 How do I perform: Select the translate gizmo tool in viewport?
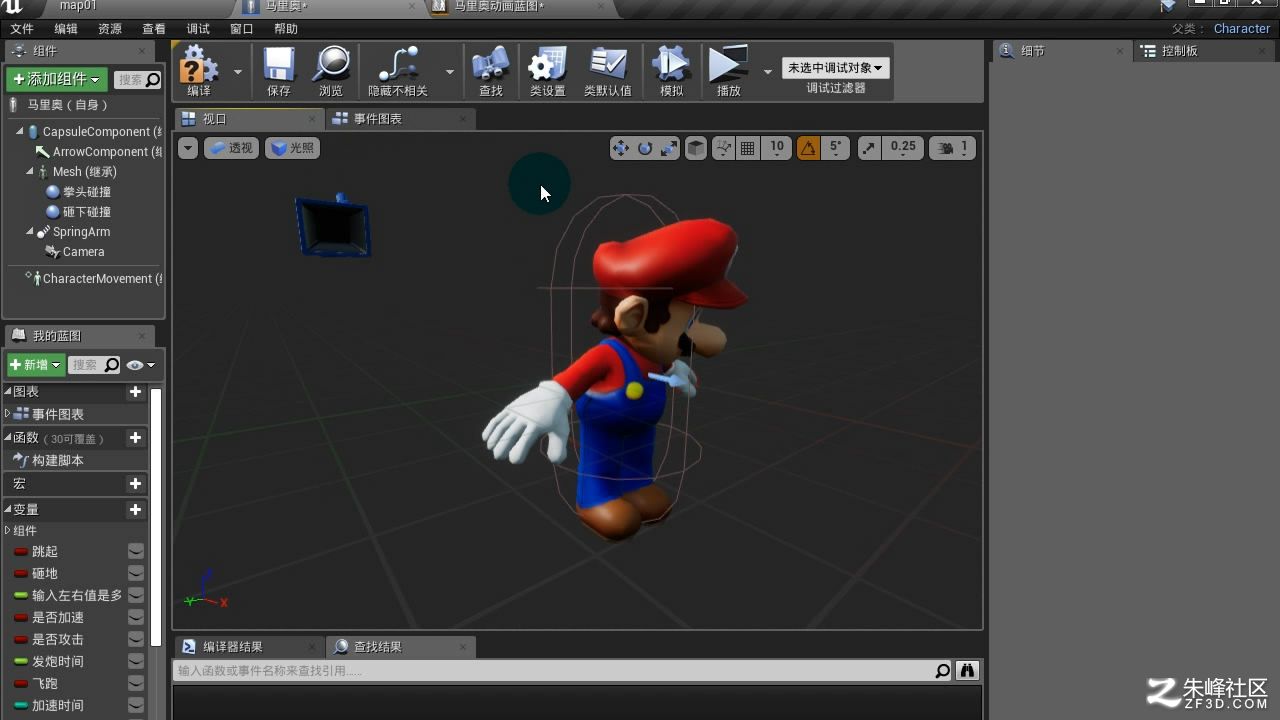point(621,148)
